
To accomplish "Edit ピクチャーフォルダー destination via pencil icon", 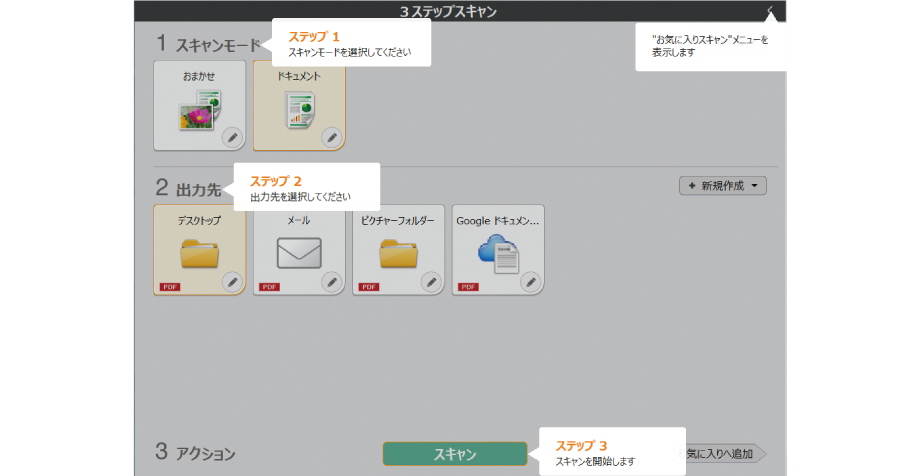I will coord(431,282).
